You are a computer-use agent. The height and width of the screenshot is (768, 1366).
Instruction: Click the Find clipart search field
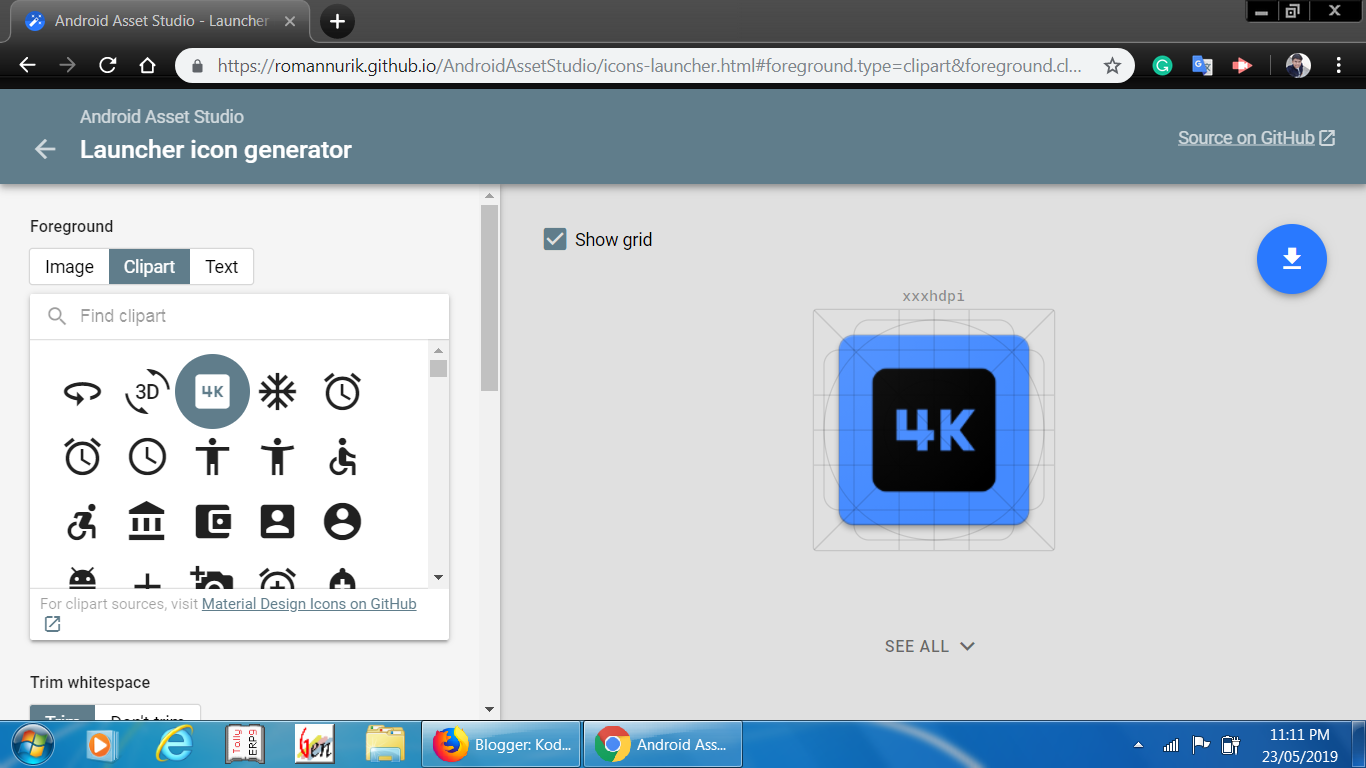coord(240,315)
